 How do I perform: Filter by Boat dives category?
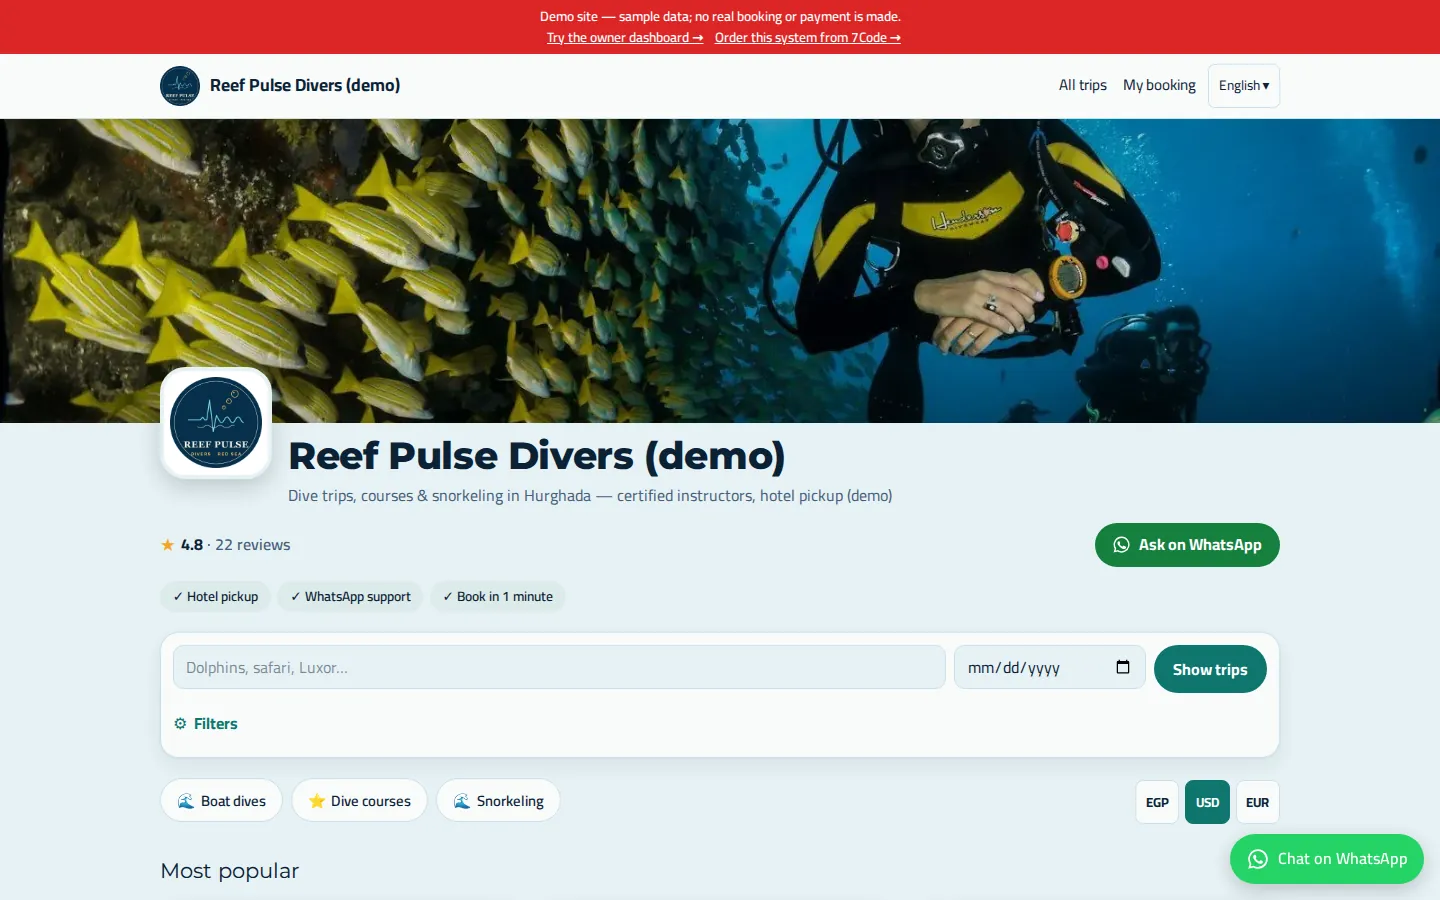pos(221,801)
